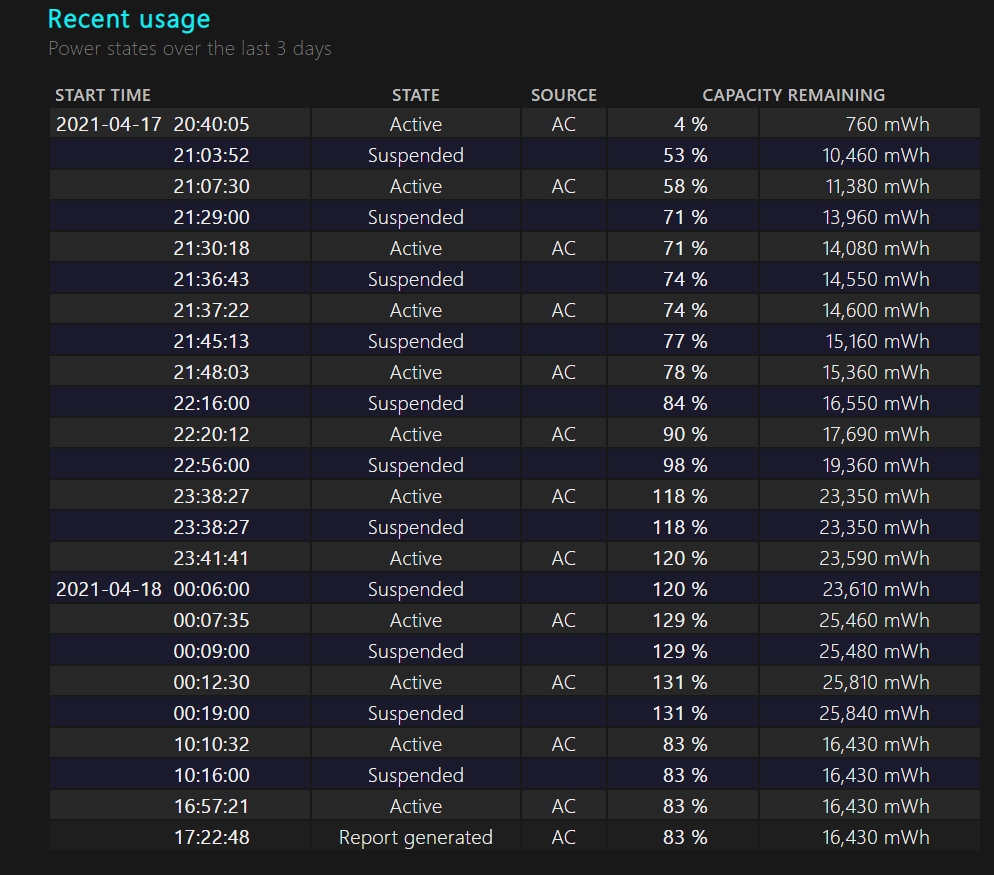The height and width of the screenshot is (875, 994).
Task: Select the 10,460 mWh capacity value
Action: pyautogui.click(x=876, y=155)
